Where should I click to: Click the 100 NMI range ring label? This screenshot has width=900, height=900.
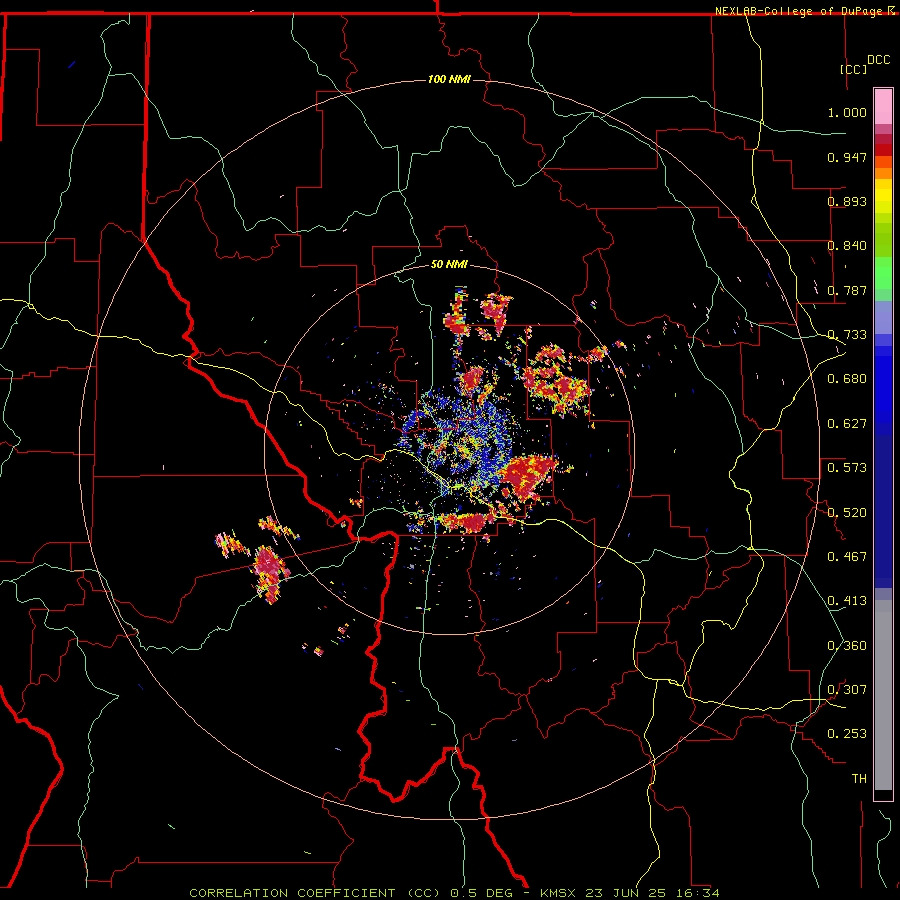pos(449,79)
